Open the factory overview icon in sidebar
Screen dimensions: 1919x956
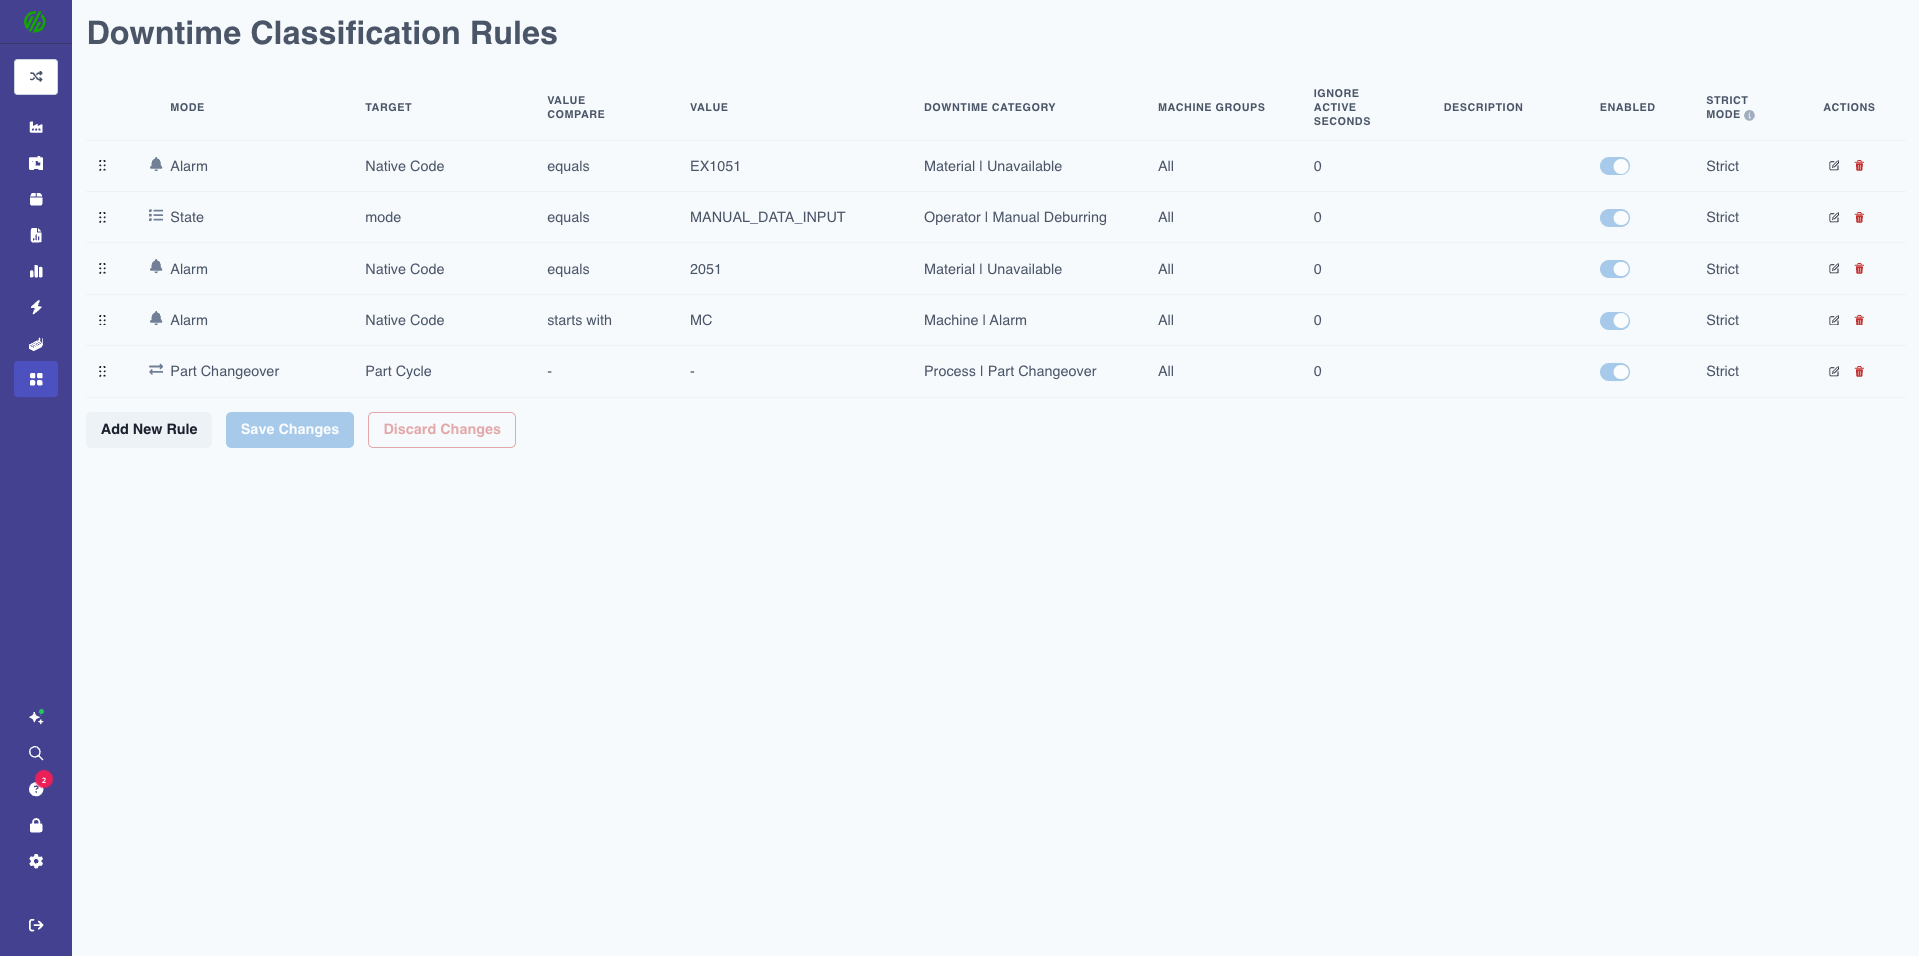(x=36, y=127)
